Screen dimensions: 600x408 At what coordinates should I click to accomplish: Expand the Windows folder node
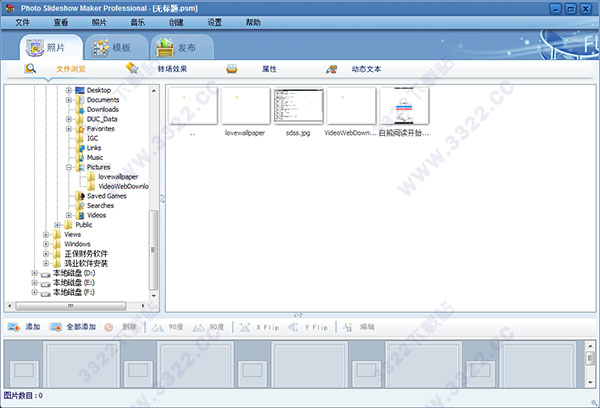click(46, 244)
